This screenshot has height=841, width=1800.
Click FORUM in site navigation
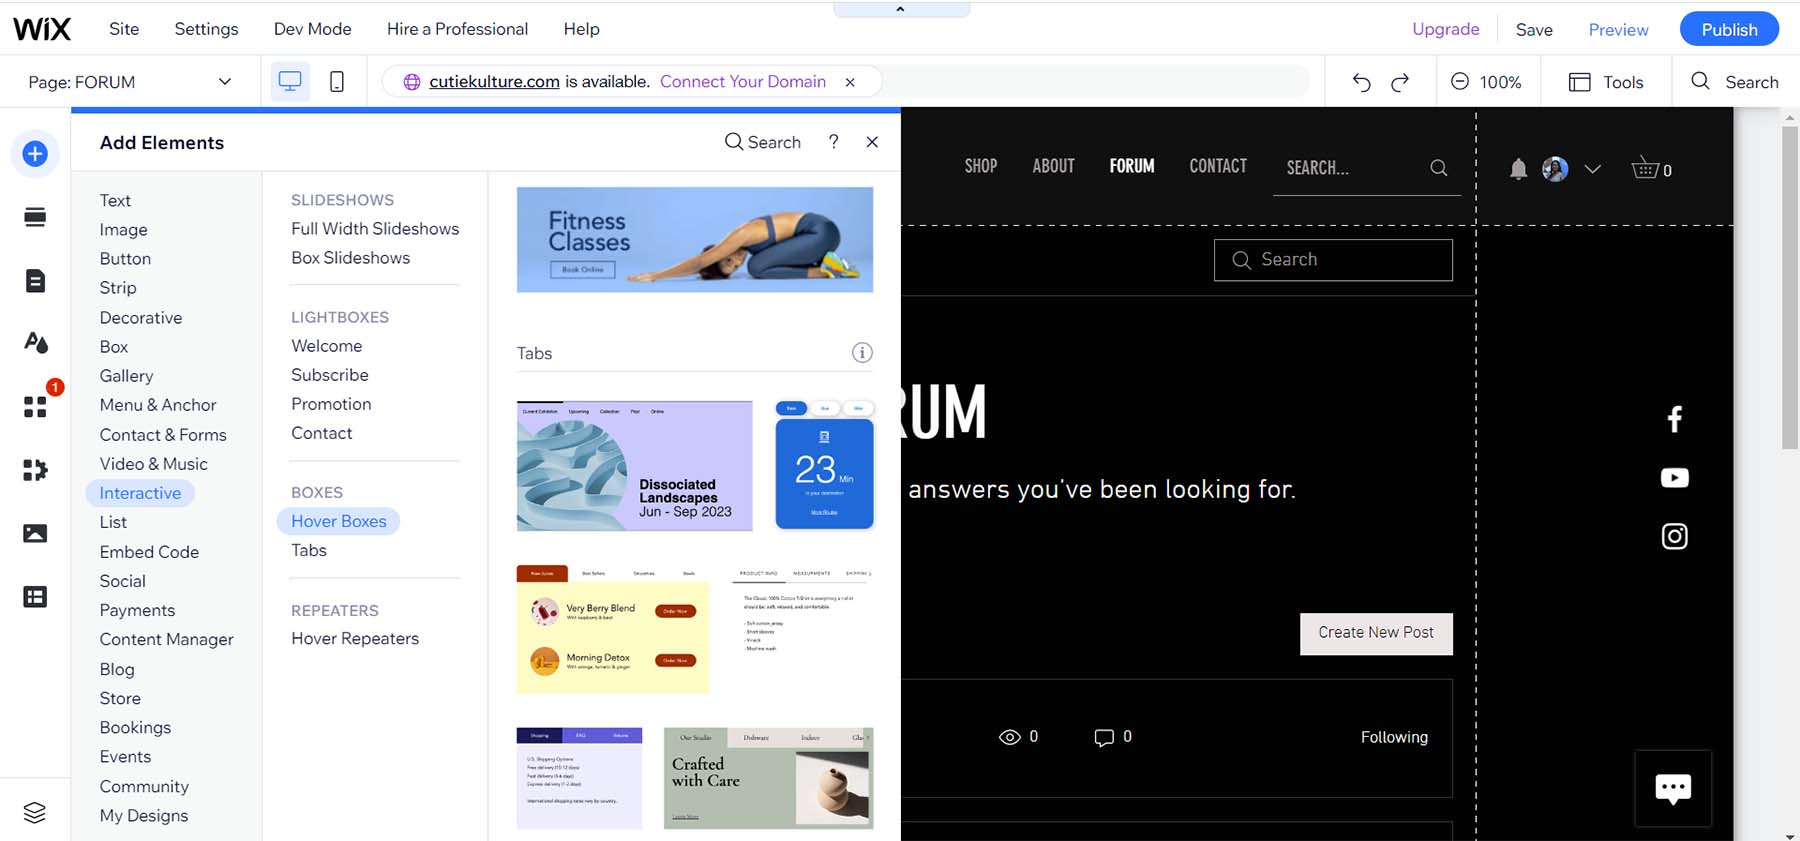[1132, 166]
